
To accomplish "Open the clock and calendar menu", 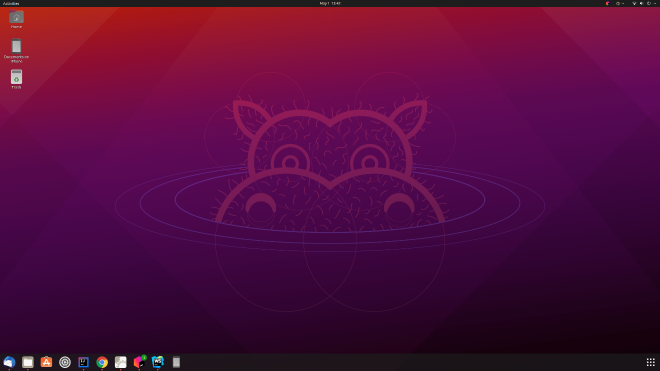I will (x=330, y=3).
